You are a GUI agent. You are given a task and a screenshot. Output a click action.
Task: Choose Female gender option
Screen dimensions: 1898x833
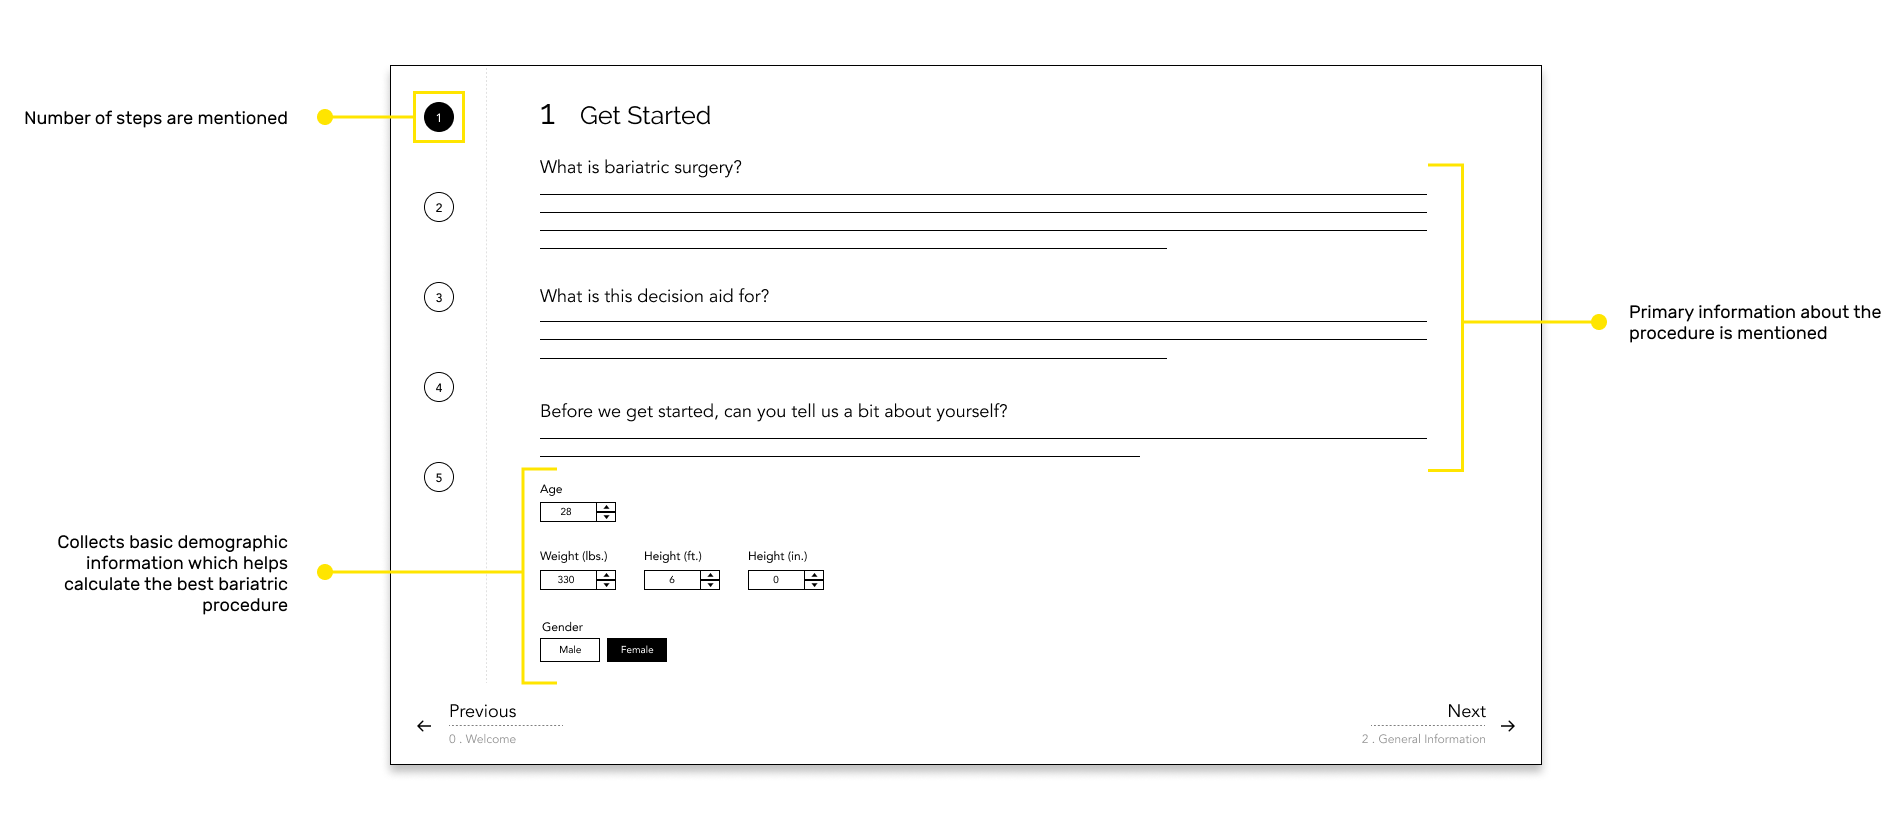coord(637,650)
